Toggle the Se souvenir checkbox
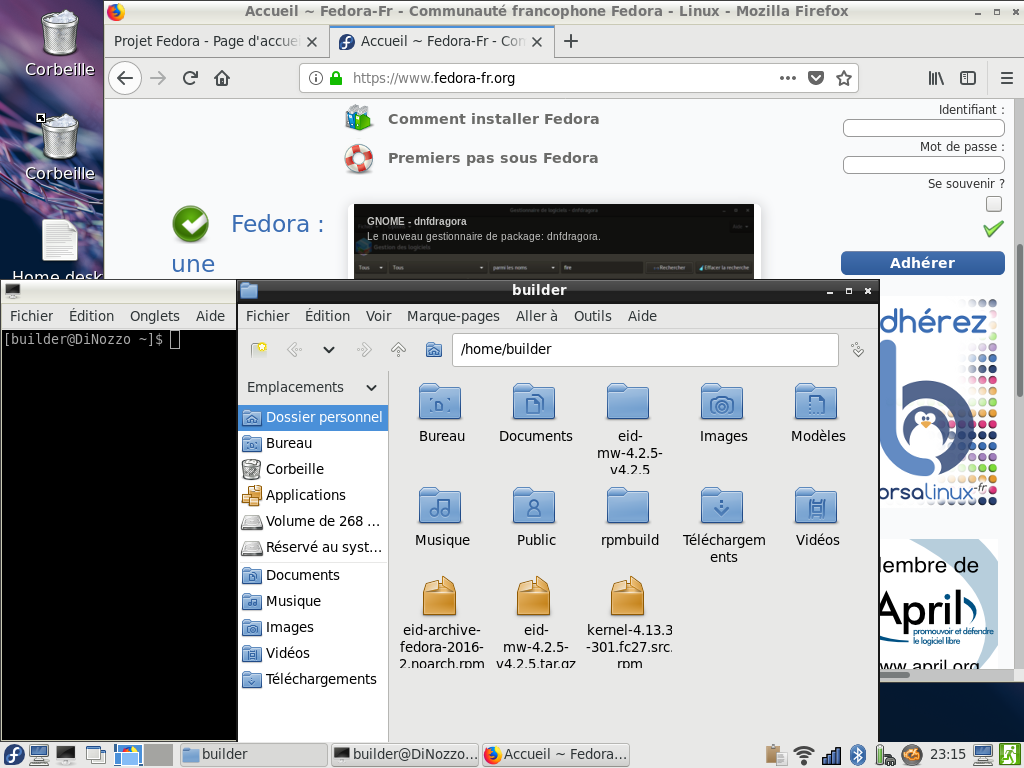 (x=994, y=204)
